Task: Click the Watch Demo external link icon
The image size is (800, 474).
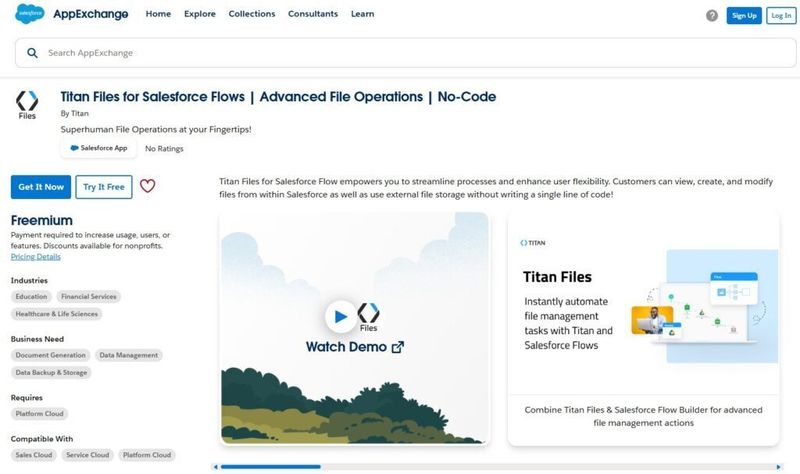Action: (397, 347)
